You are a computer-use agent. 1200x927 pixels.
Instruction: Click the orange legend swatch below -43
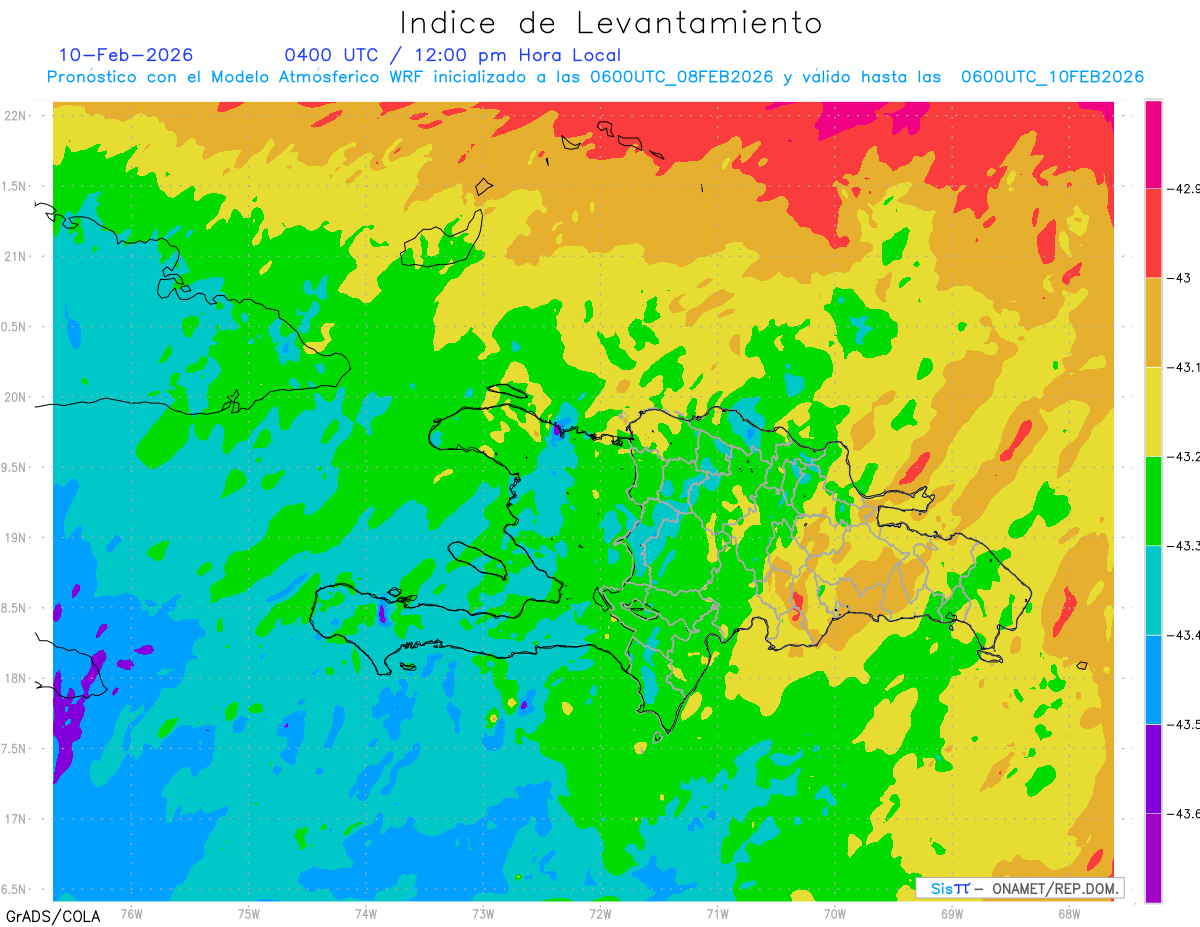[x=1153, y=322]
